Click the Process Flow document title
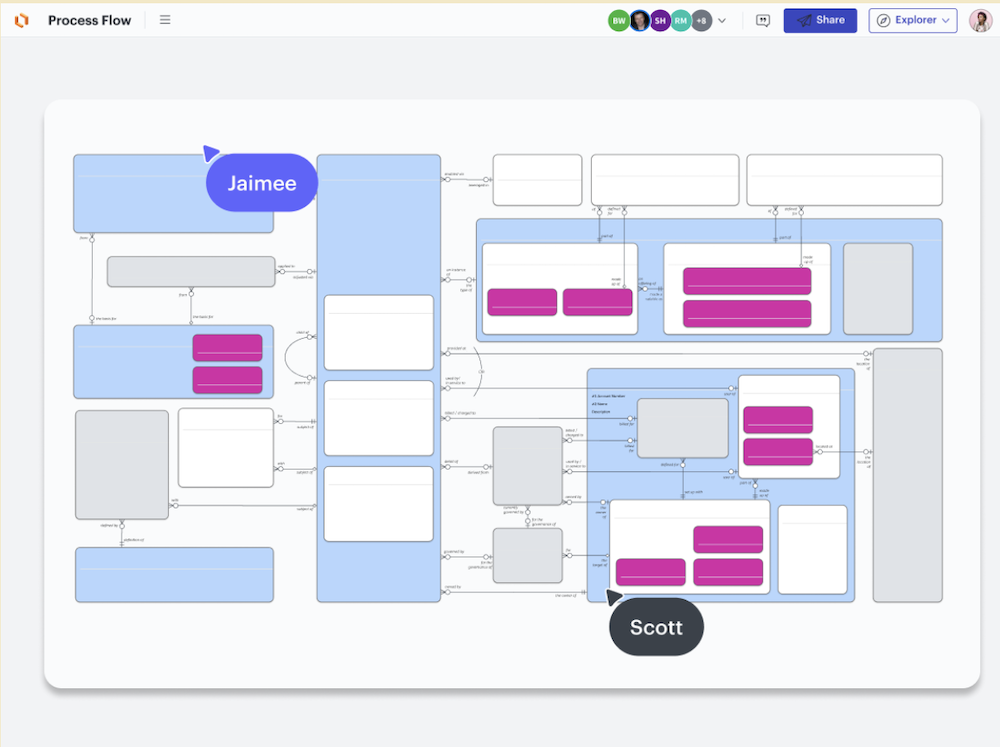This screenshot has height=747, width=1000. tap(89, 20)
